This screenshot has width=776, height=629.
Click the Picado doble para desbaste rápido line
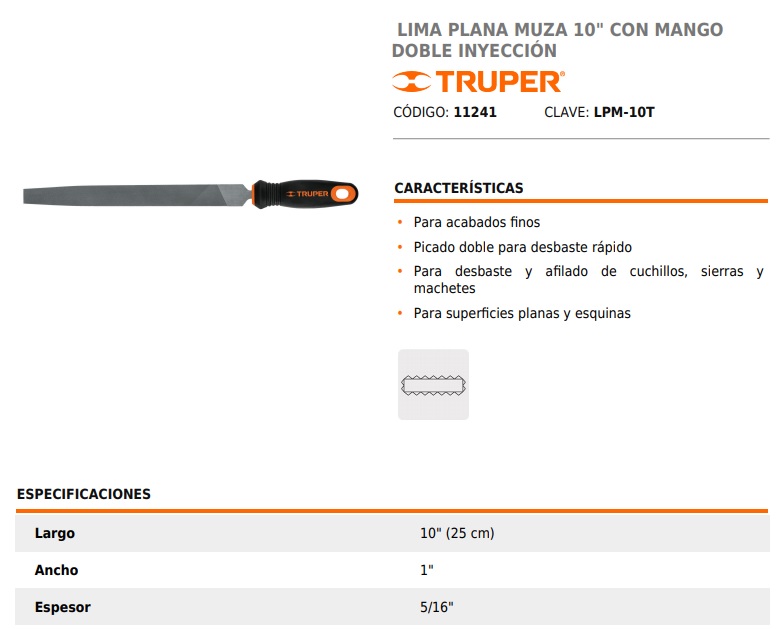tap(522, 247)
